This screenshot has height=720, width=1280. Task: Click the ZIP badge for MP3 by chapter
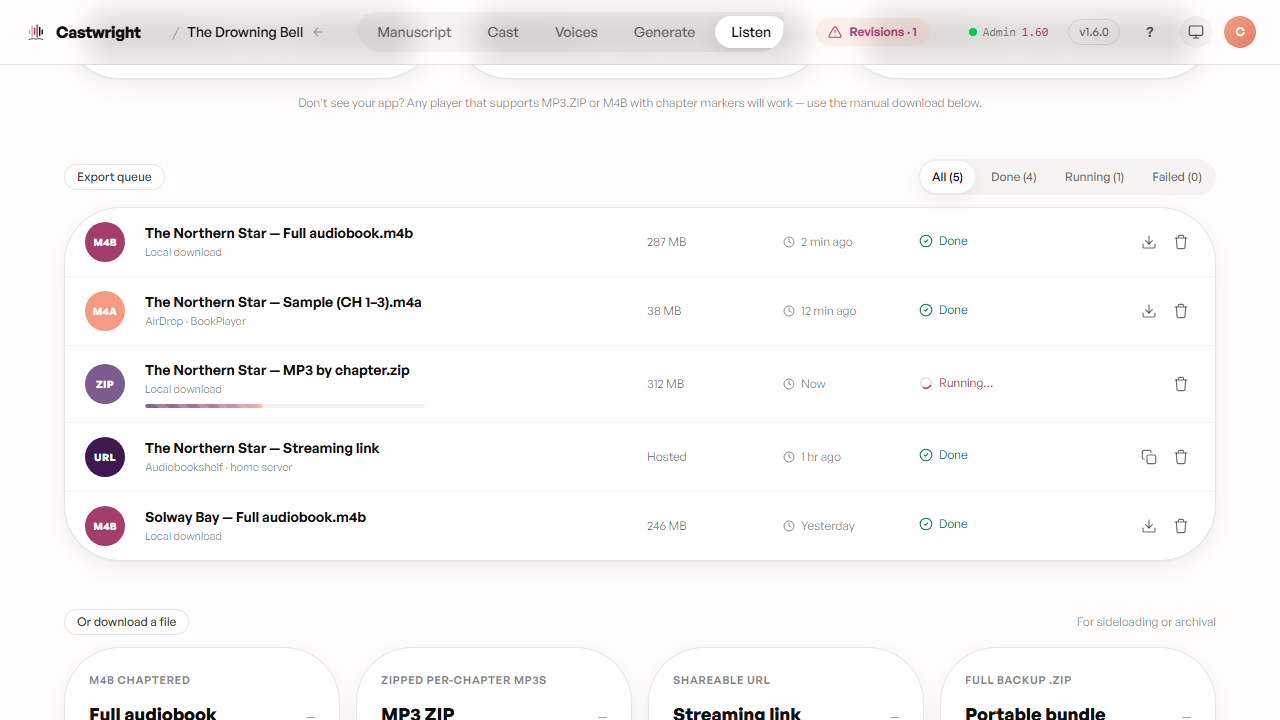(x=105, y=384)
